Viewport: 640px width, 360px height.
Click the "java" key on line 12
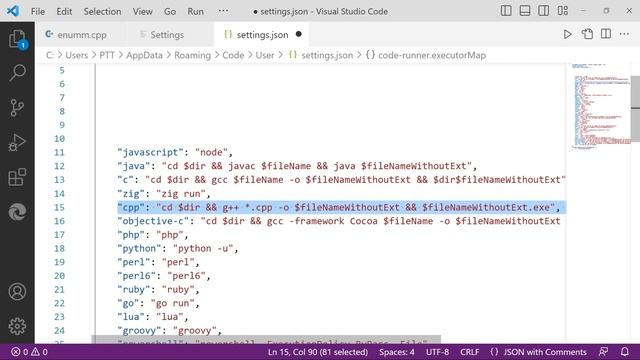click(134, 166)
